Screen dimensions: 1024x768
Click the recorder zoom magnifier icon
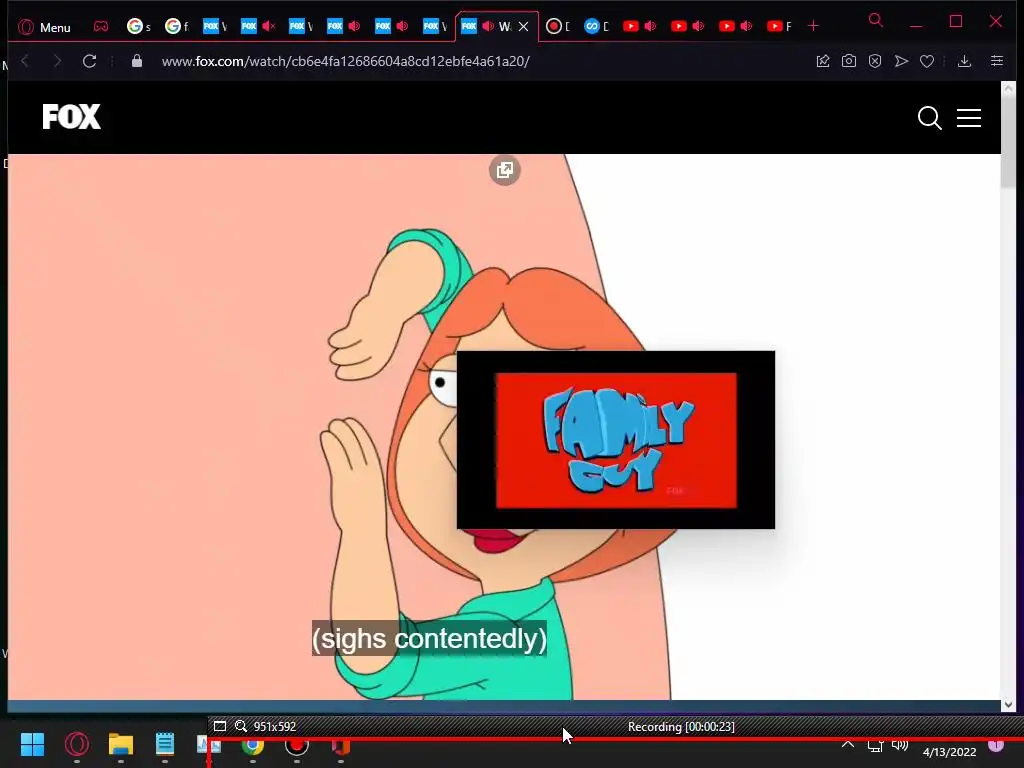tap(241, 726)
